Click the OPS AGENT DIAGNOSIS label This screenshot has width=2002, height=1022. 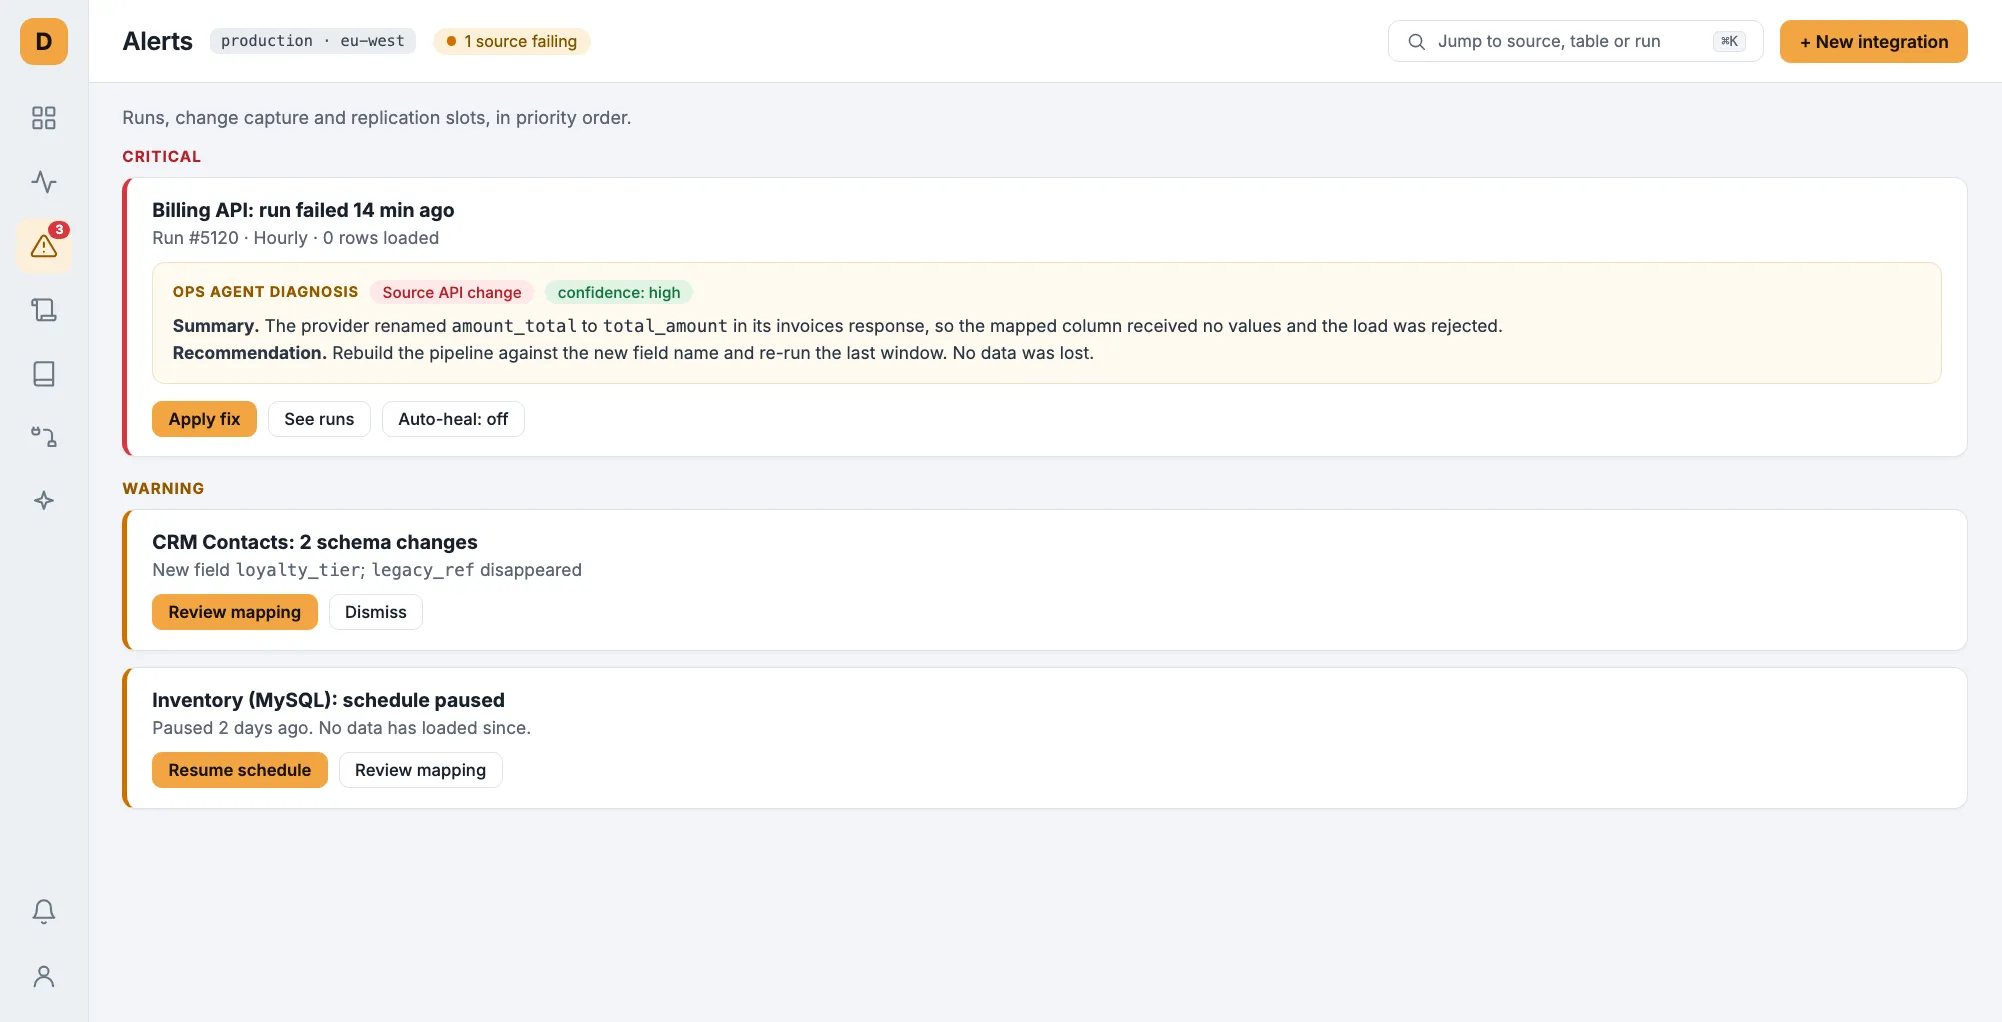click(265, 292)
